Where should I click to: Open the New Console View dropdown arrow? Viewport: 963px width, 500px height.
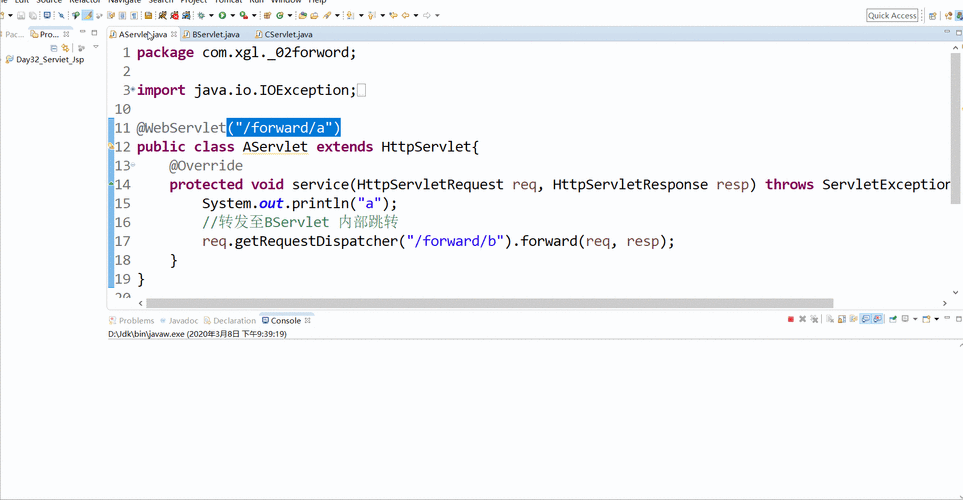click(937, 319)
